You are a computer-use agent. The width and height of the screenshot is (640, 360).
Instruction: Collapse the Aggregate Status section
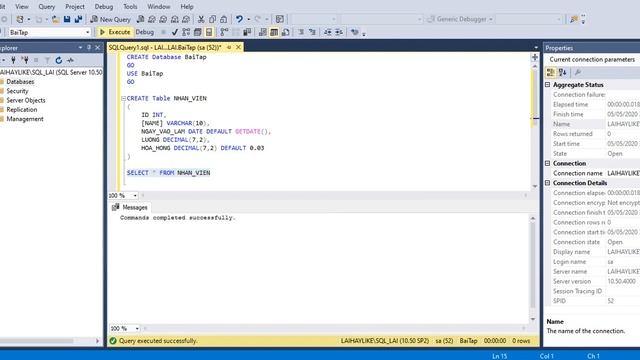click(548, 84)
